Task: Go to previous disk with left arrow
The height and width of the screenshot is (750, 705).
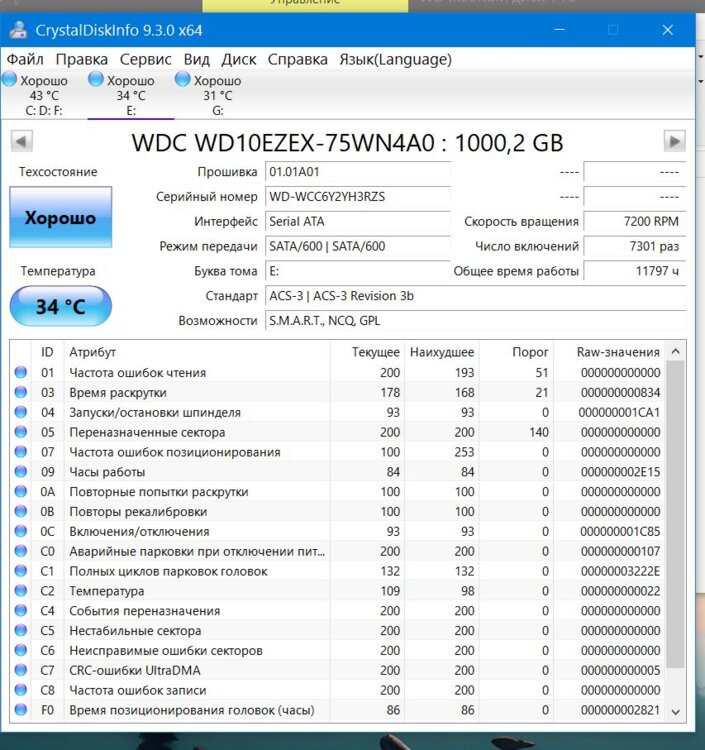Action: pos(22,141)
